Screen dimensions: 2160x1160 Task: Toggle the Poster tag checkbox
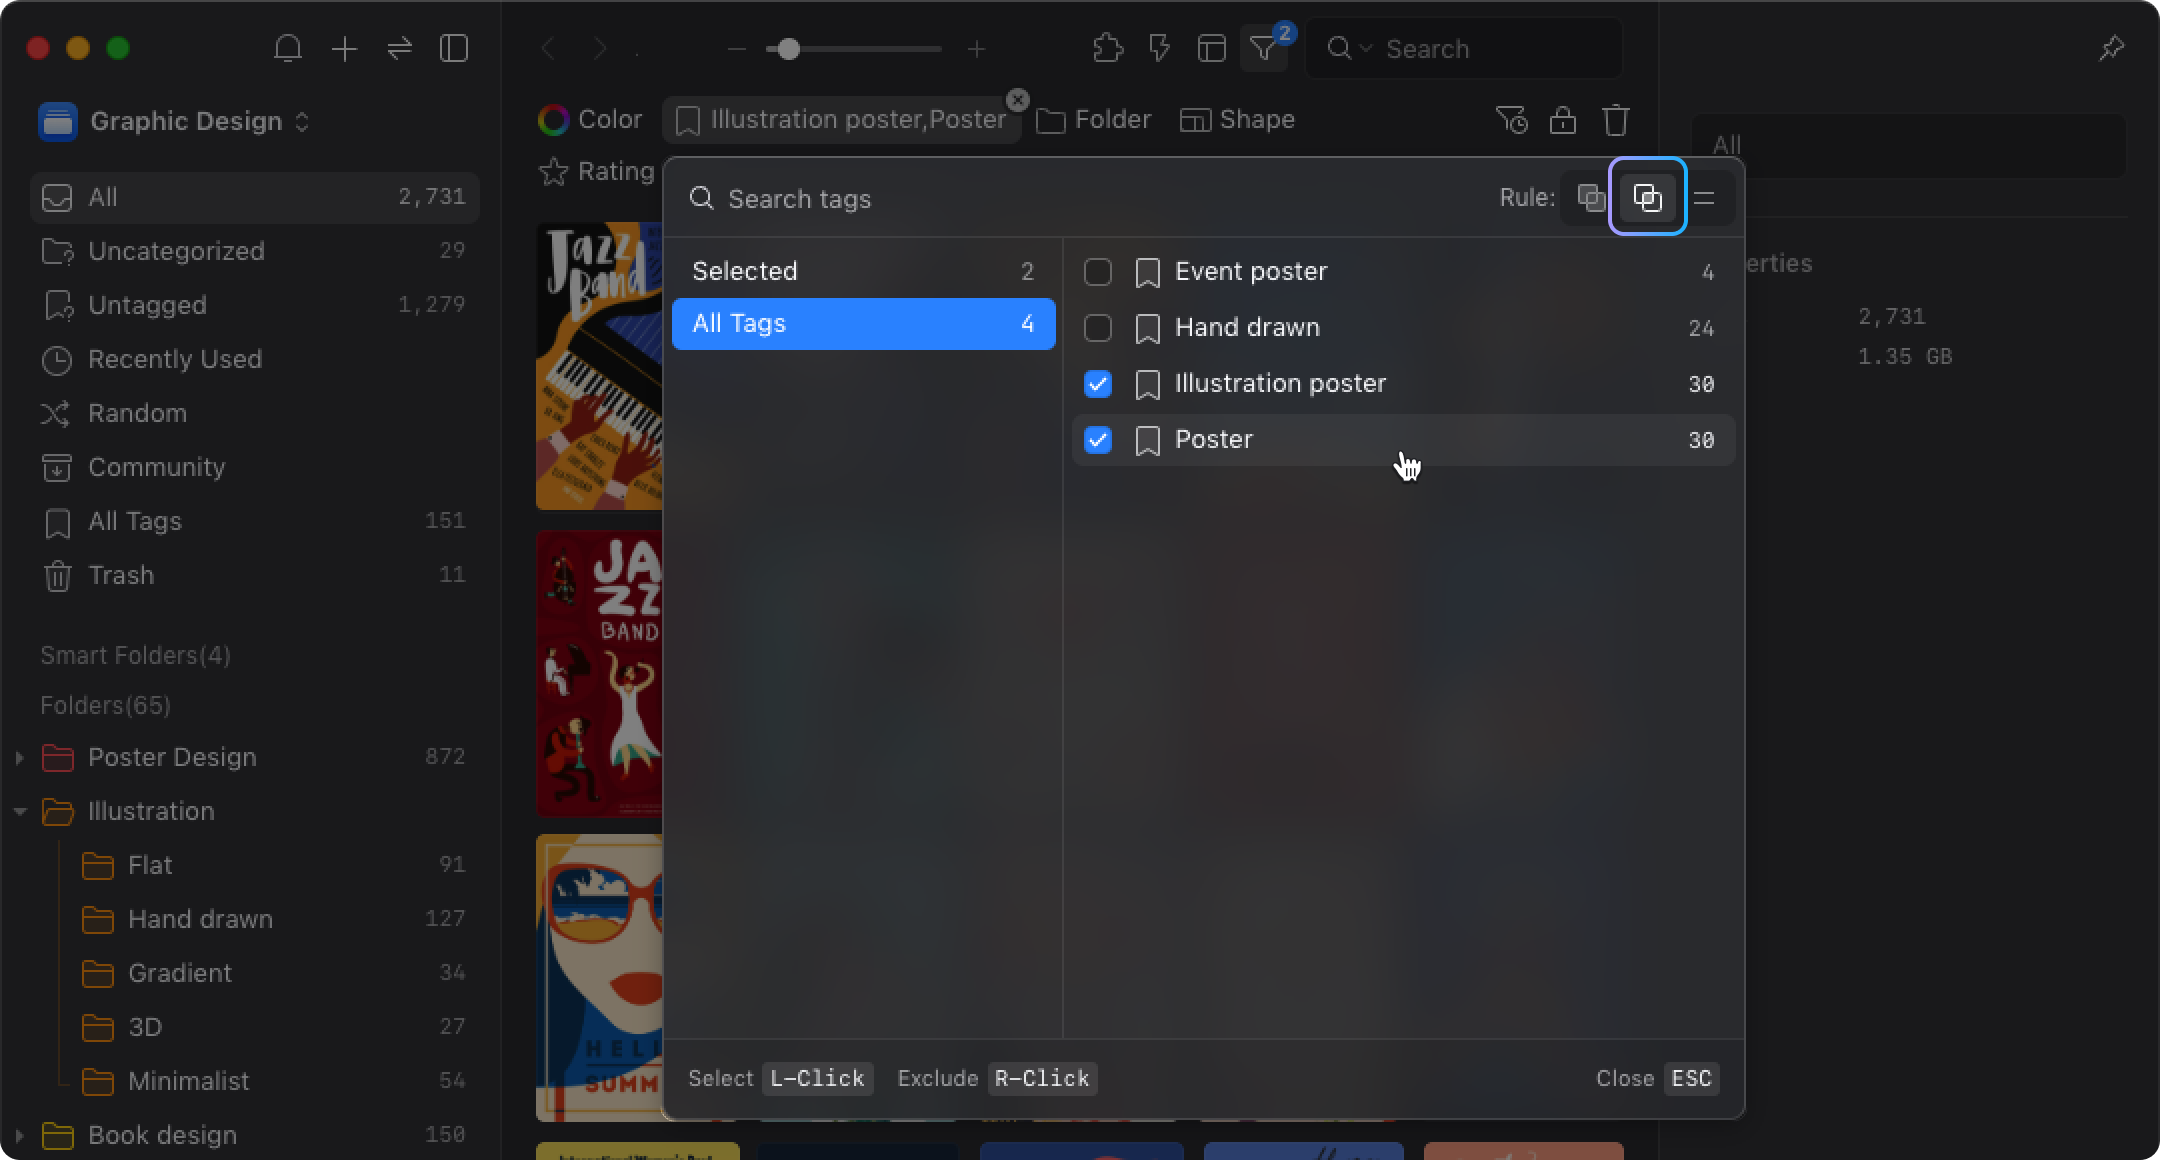point(1099,440)
